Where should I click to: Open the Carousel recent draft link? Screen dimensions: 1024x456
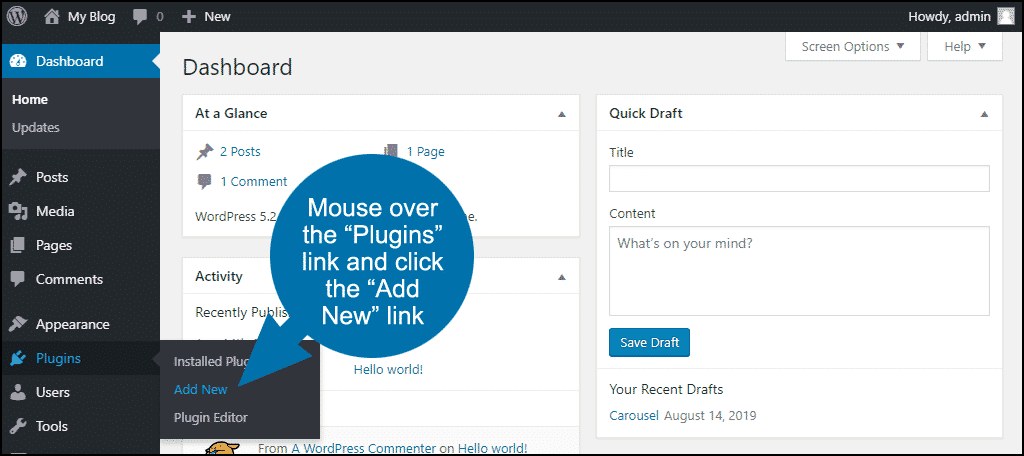pos(634,415)
